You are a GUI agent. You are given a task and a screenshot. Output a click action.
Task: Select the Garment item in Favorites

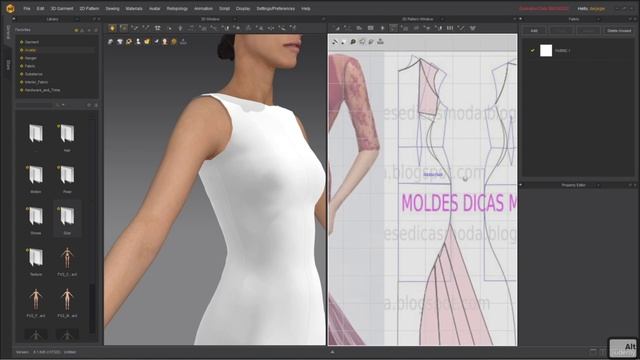pyautogui.click(x=31, y=42)
